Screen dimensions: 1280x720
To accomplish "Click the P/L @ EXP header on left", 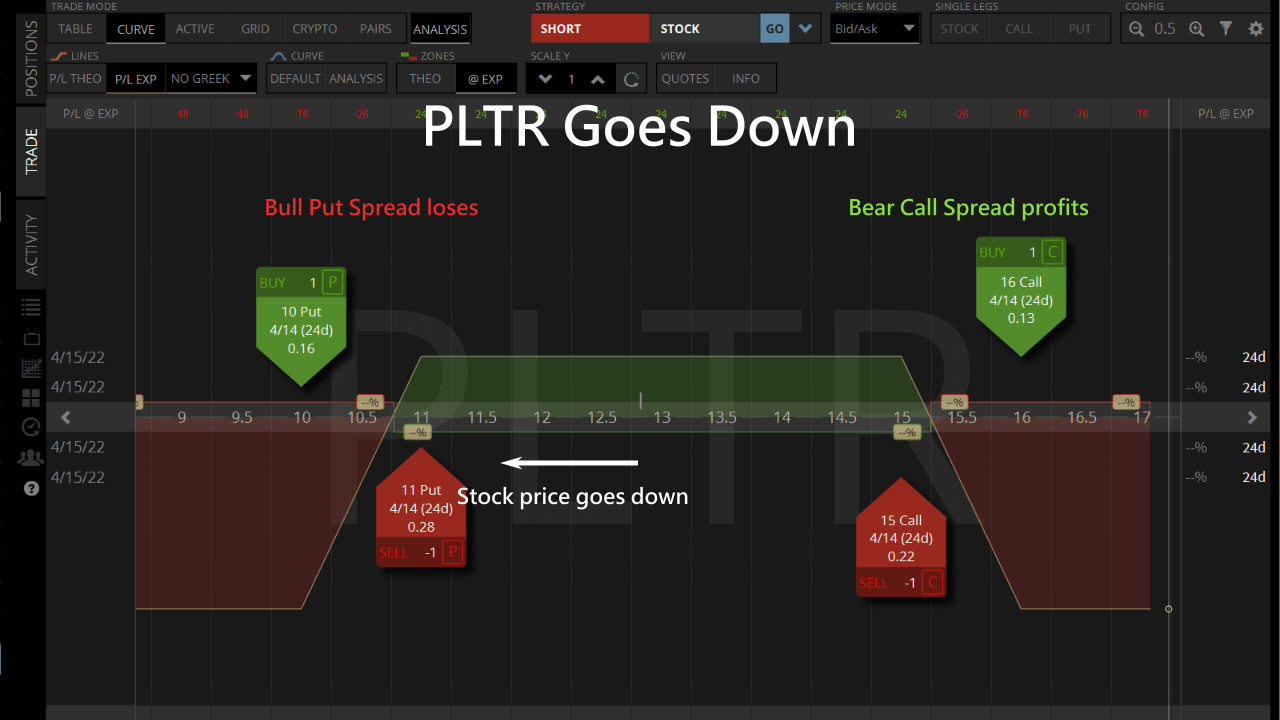I will click(91, 114).
